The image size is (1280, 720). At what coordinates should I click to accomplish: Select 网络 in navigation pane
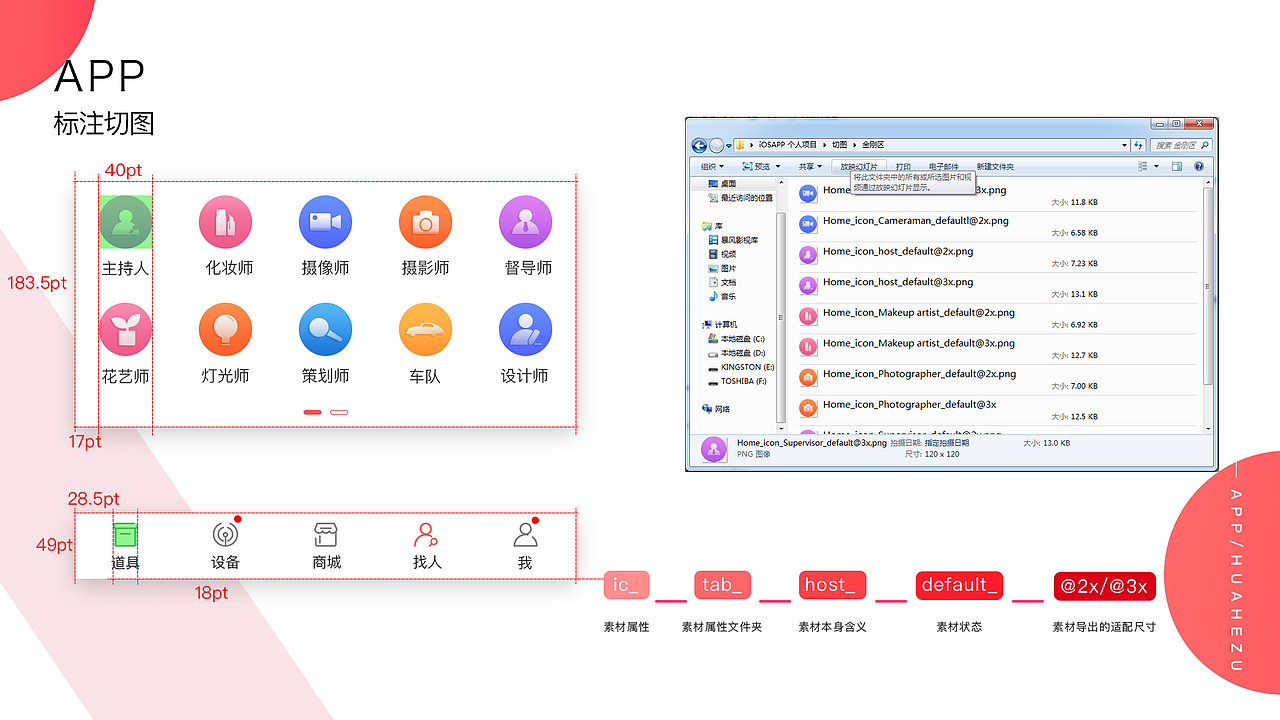click(716, 409)
